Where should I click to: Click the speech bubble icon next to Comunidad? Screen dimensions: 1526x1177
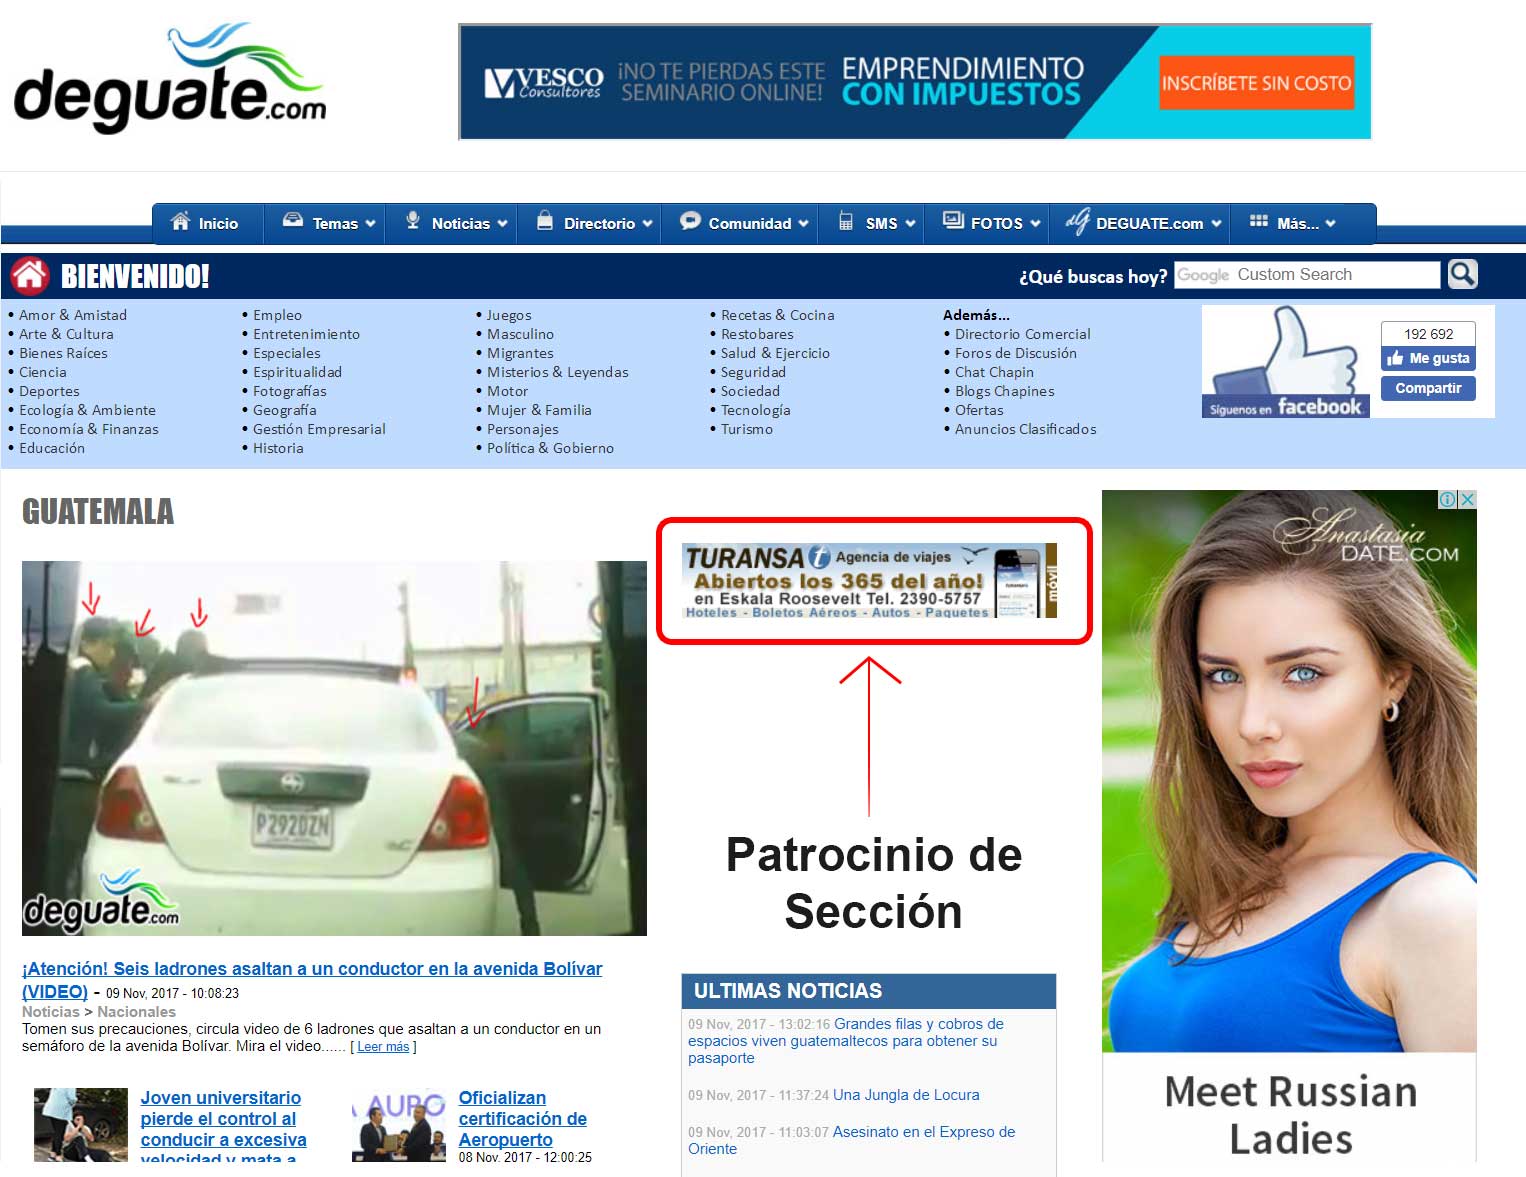(690, 221)
